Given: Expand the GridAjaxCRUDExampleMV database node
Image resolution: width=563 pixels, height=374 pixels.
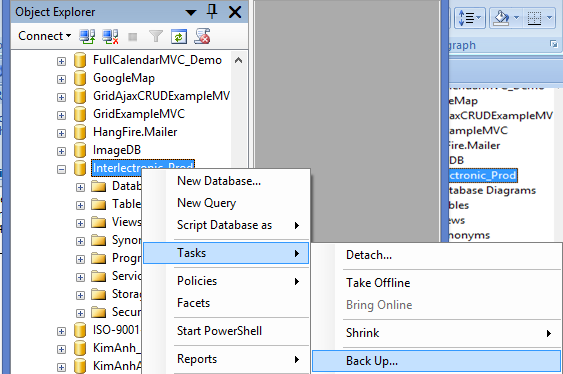Looking at the screenshot, I should click(x=61, y=97).
